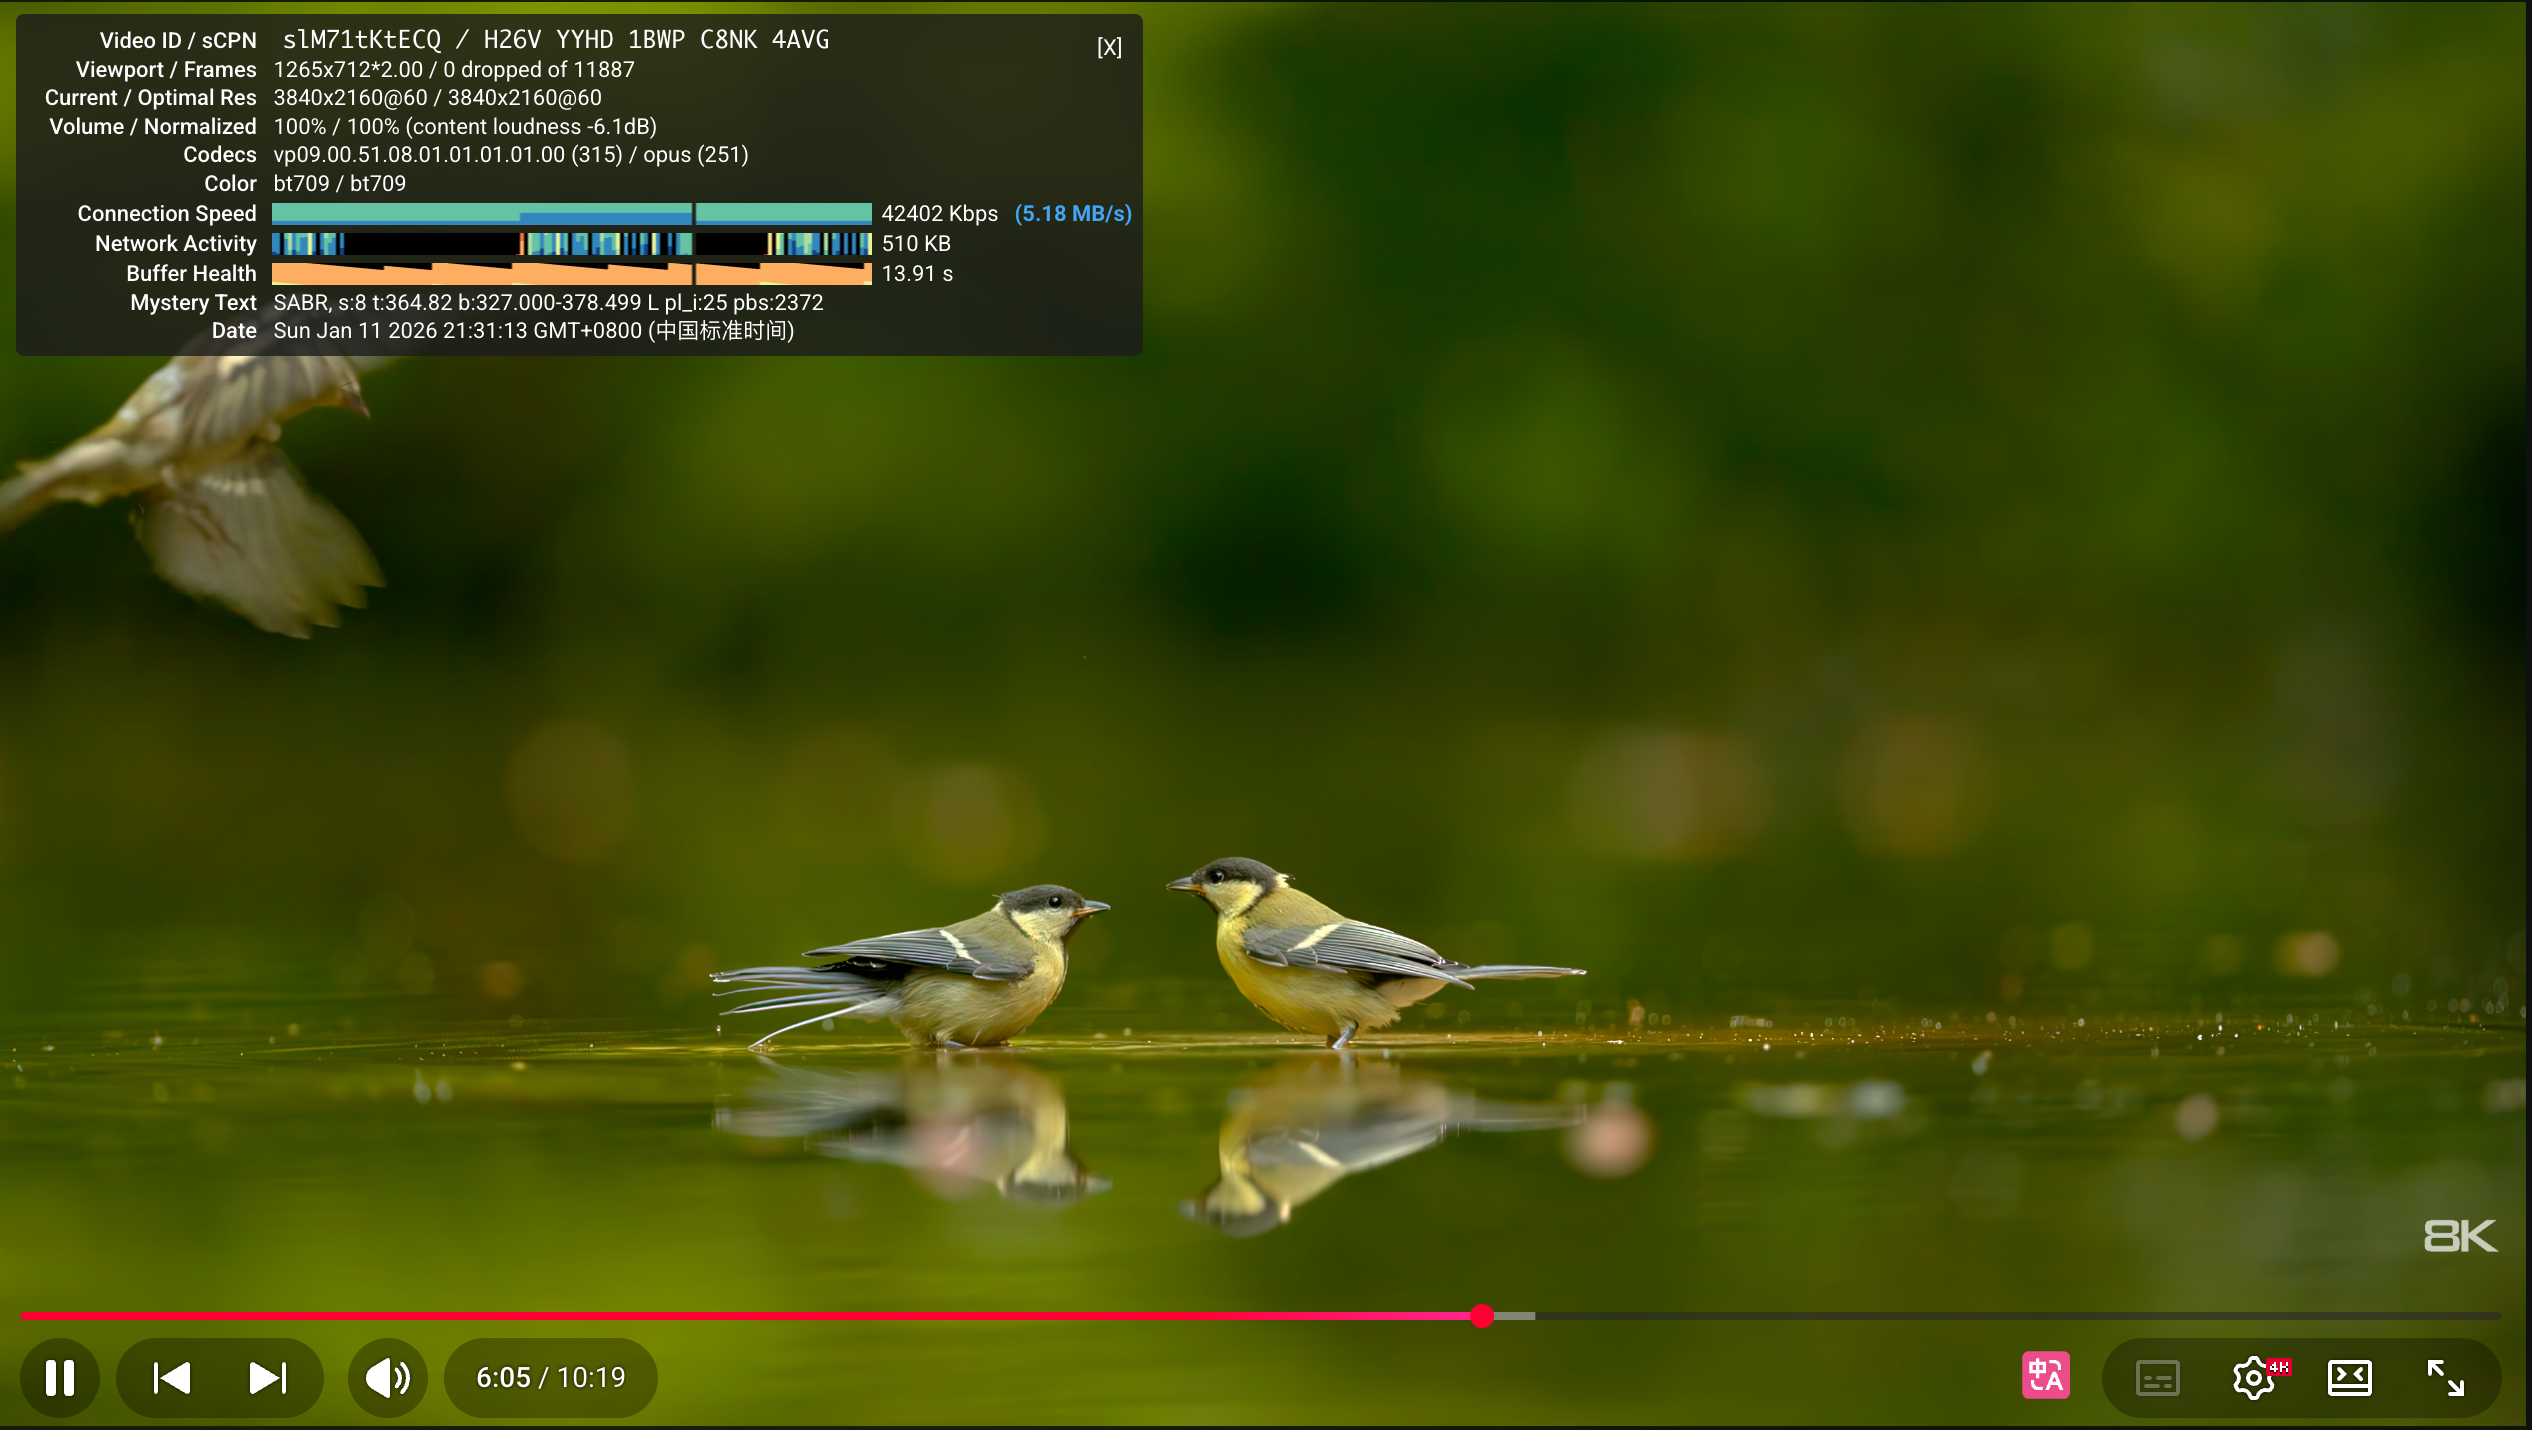Click the 6:05 / 10:19 time display
Image resolution: width=2532 pixels, height=1430 pixels.
point(551,1378)
